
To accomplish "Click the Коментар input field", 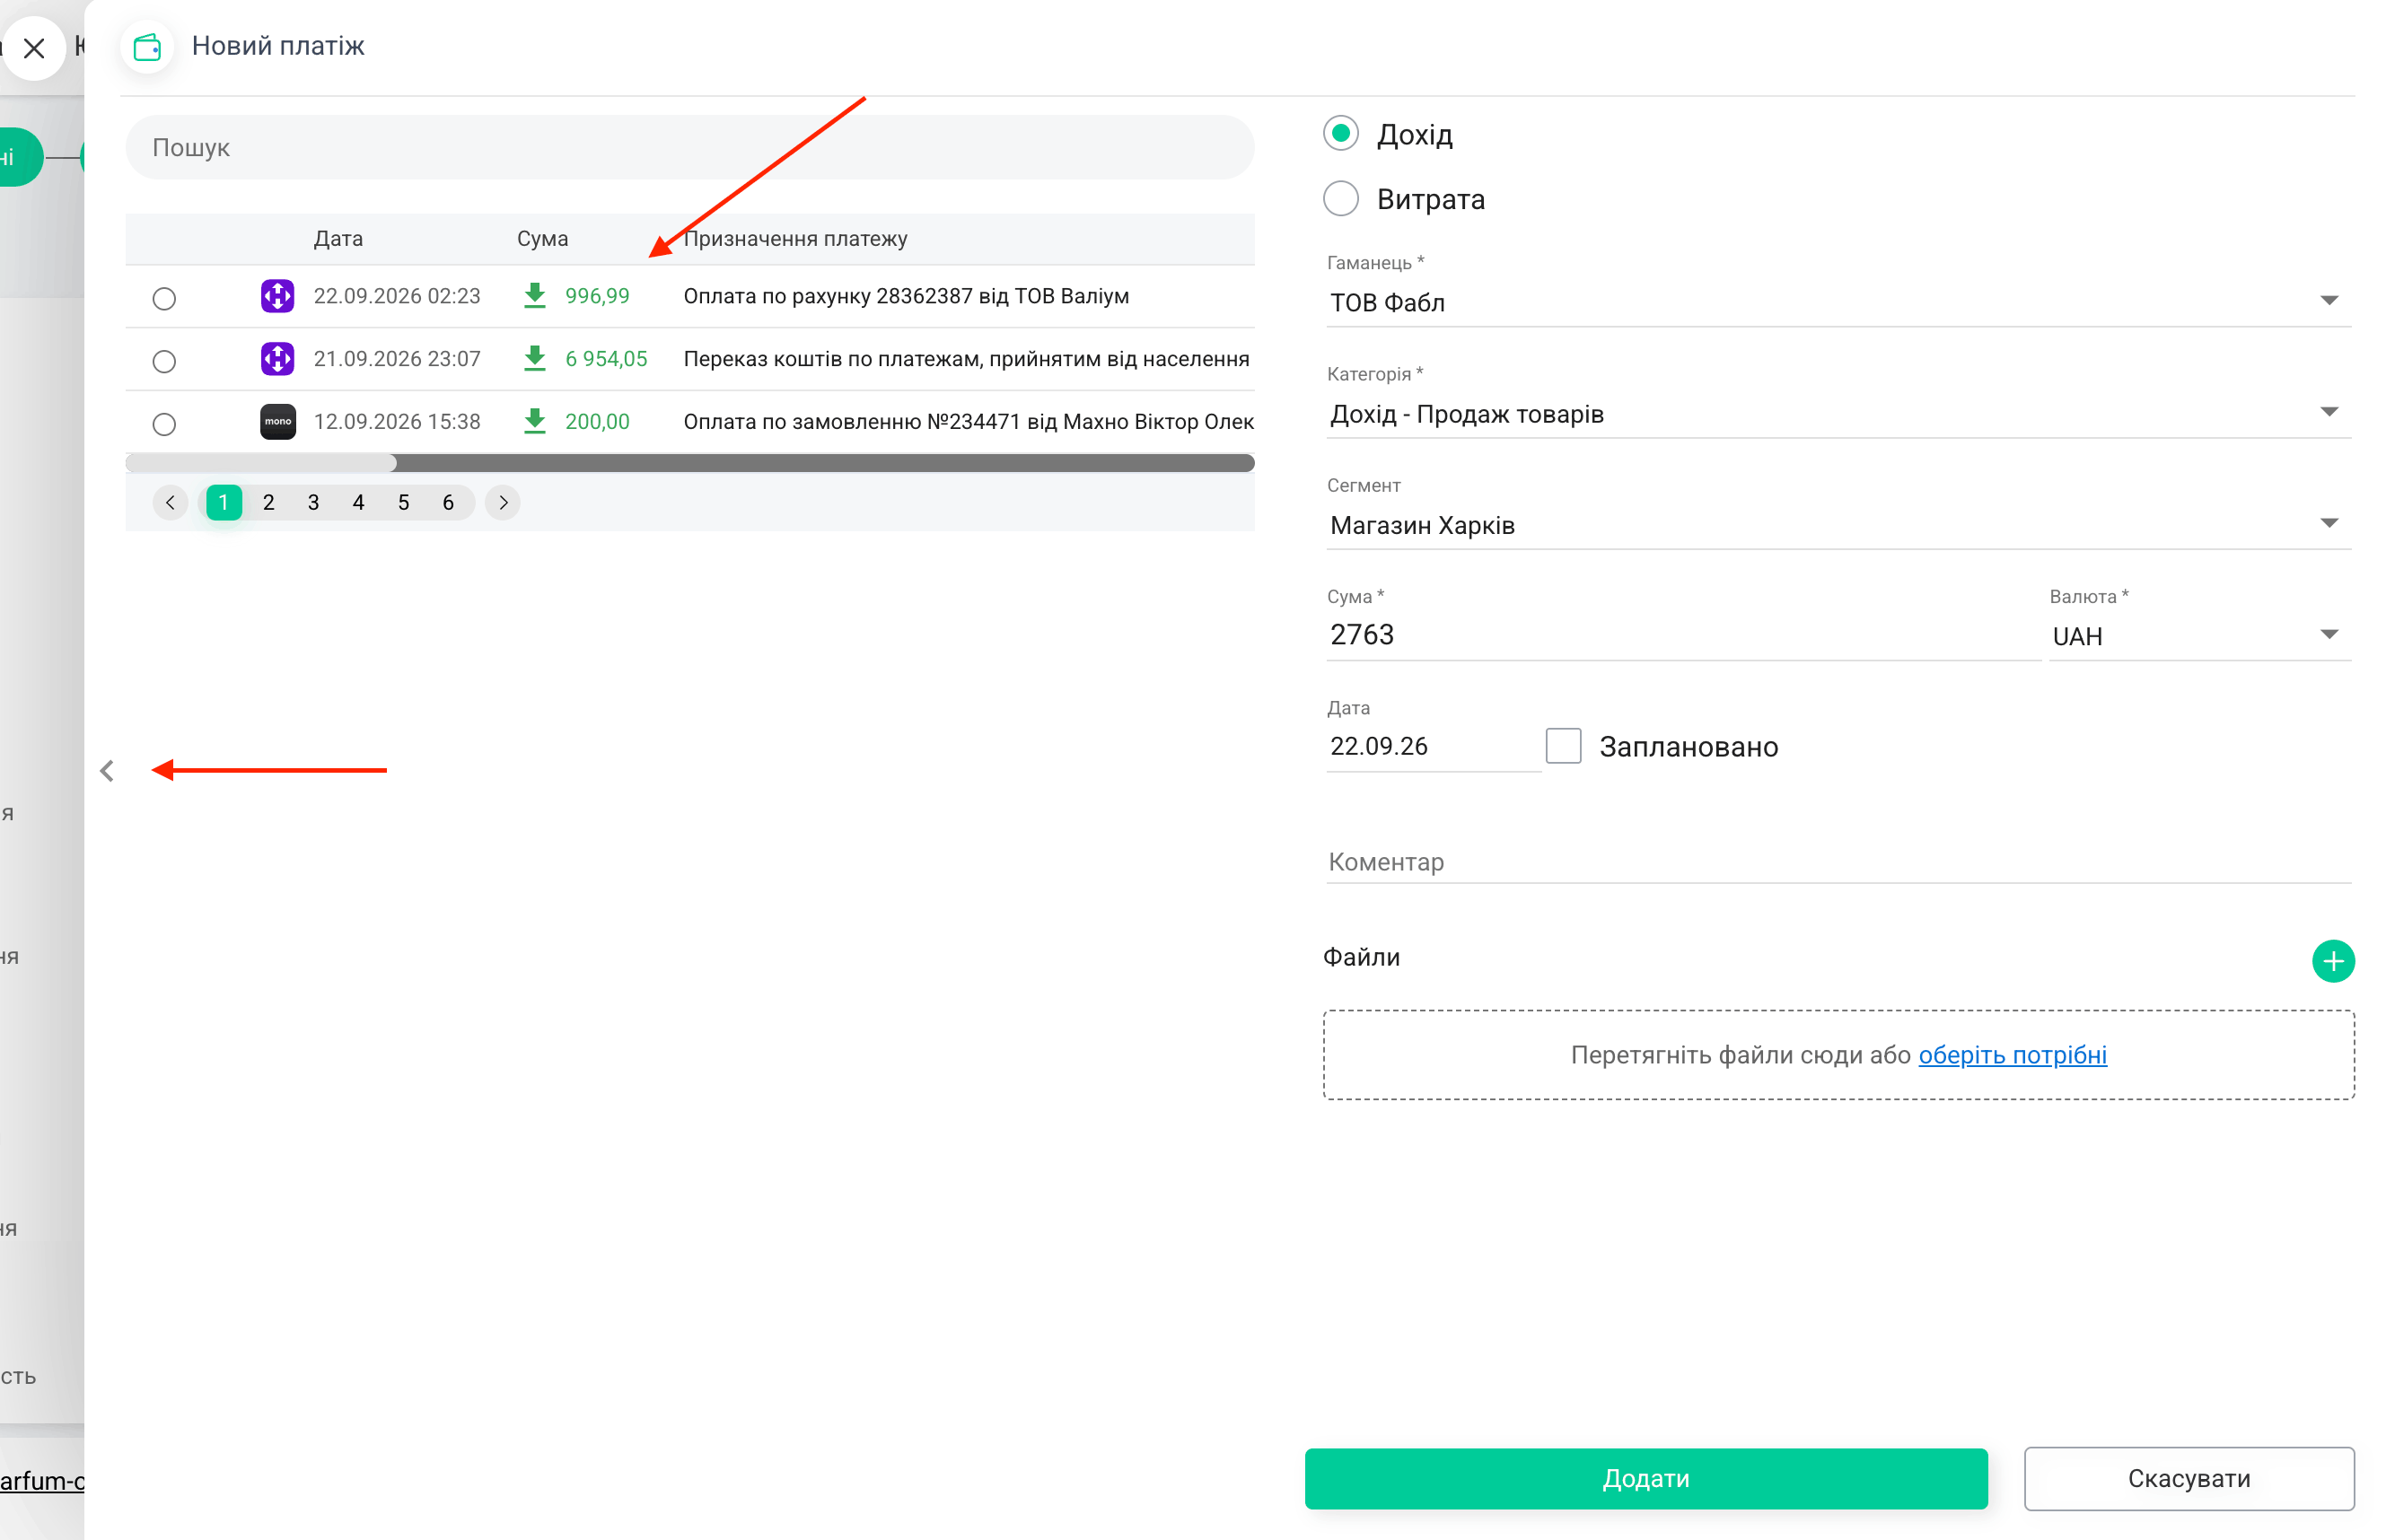I will (1838, 862).
